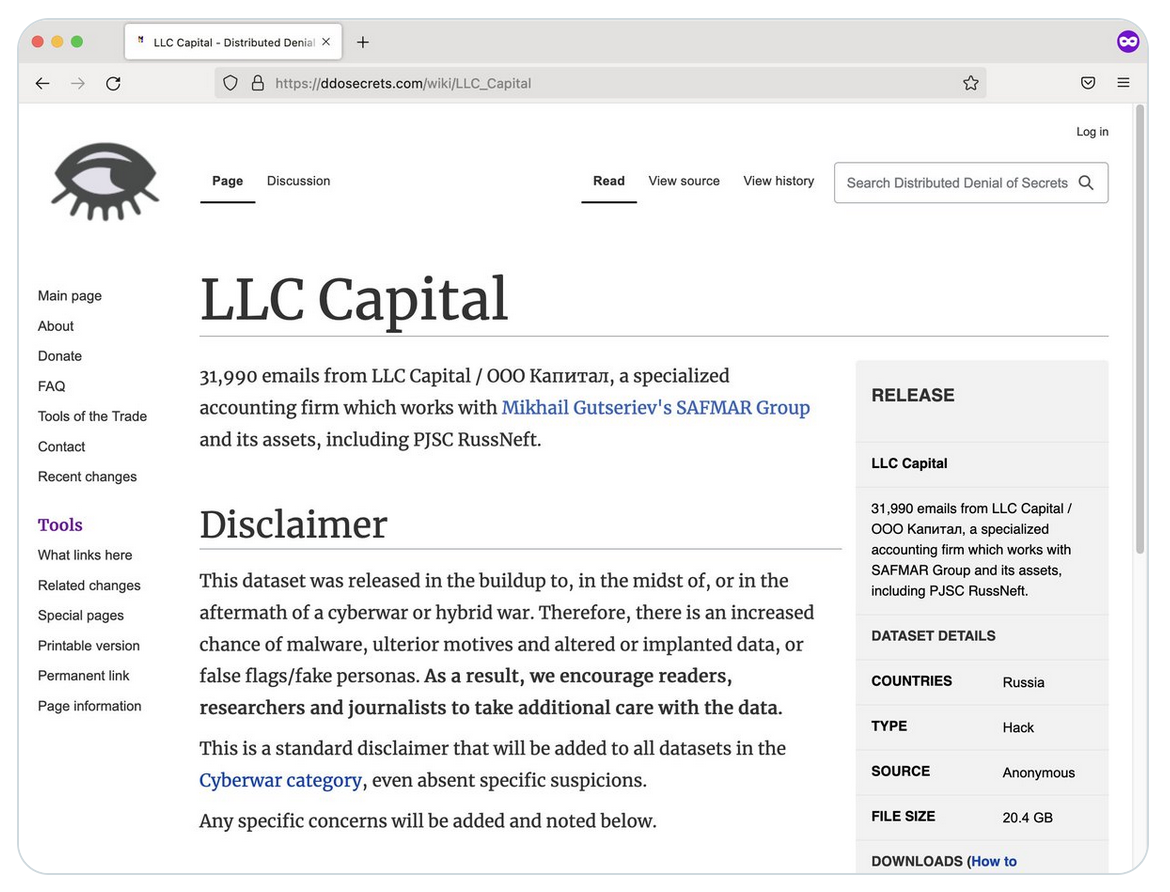Open What links here link
Image resolution: width=1170 pixels, height=892 pixels.
pyautogui.click(x=85, y=555)
